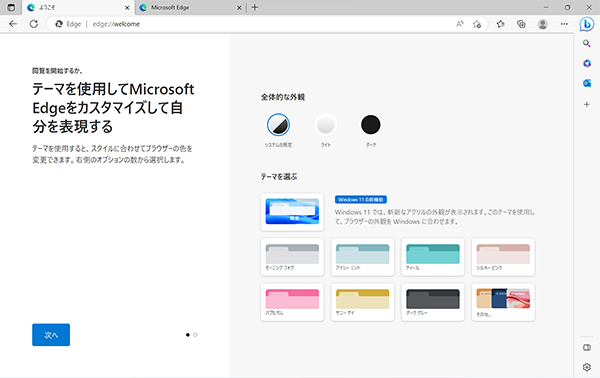The width and height of the screenshot is (600, 378).
Task: Click the Read aloud icon in address bar
Action: [460, 24]
